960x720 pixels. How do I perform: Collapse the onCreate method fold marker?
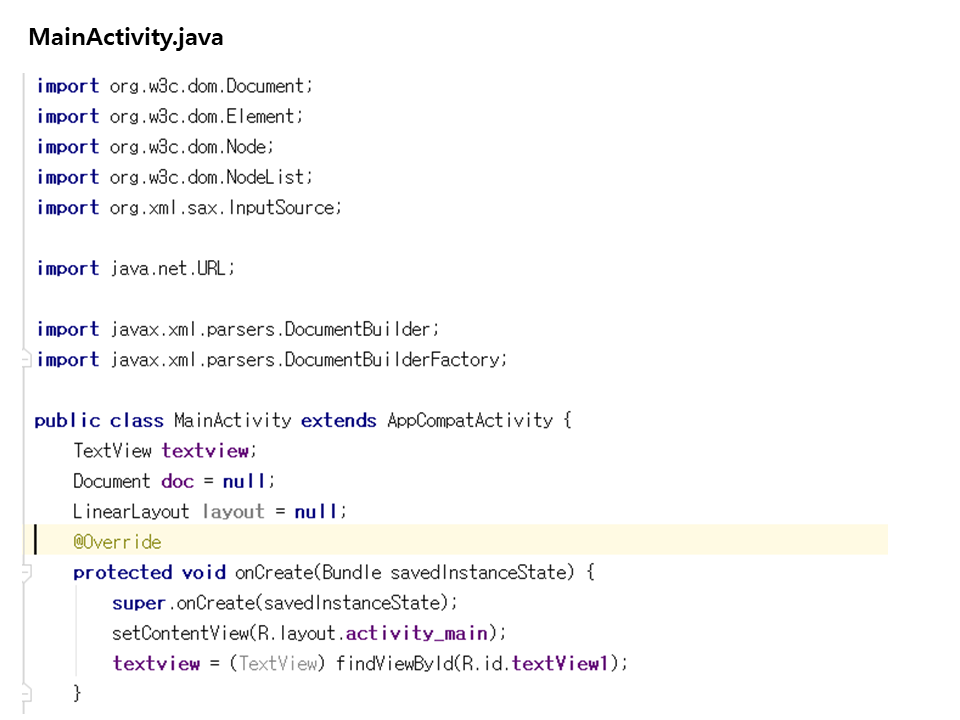point(27,573)
